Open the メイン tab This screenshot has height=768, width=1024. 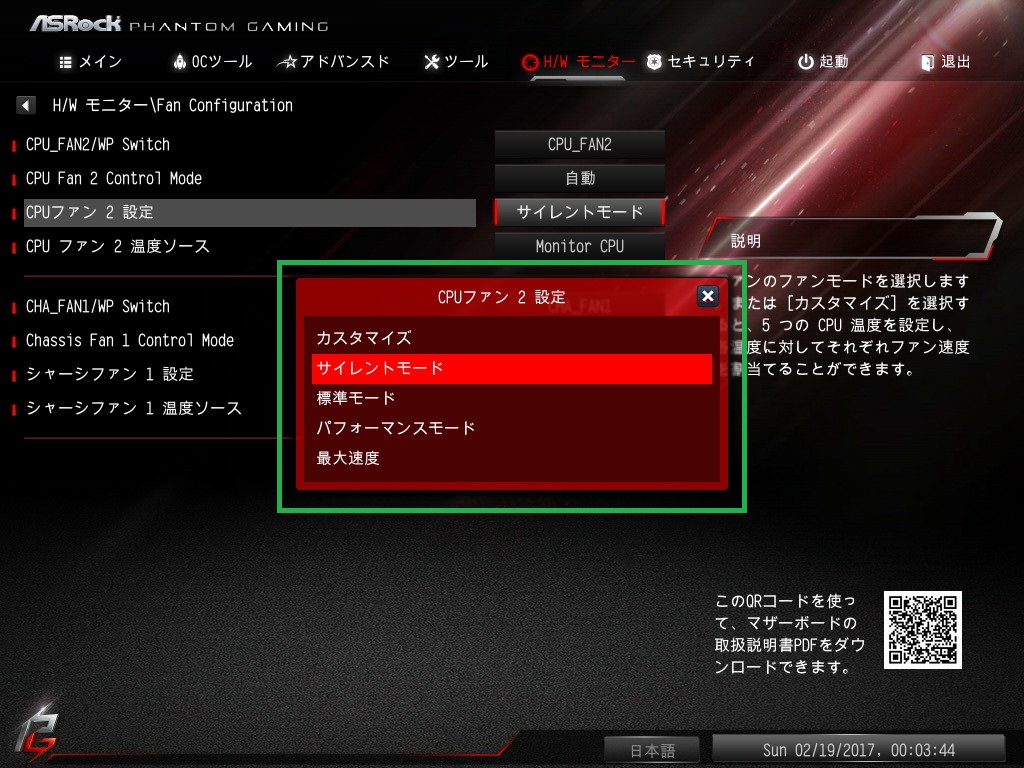pyautogui.click(x=90, y=62)
